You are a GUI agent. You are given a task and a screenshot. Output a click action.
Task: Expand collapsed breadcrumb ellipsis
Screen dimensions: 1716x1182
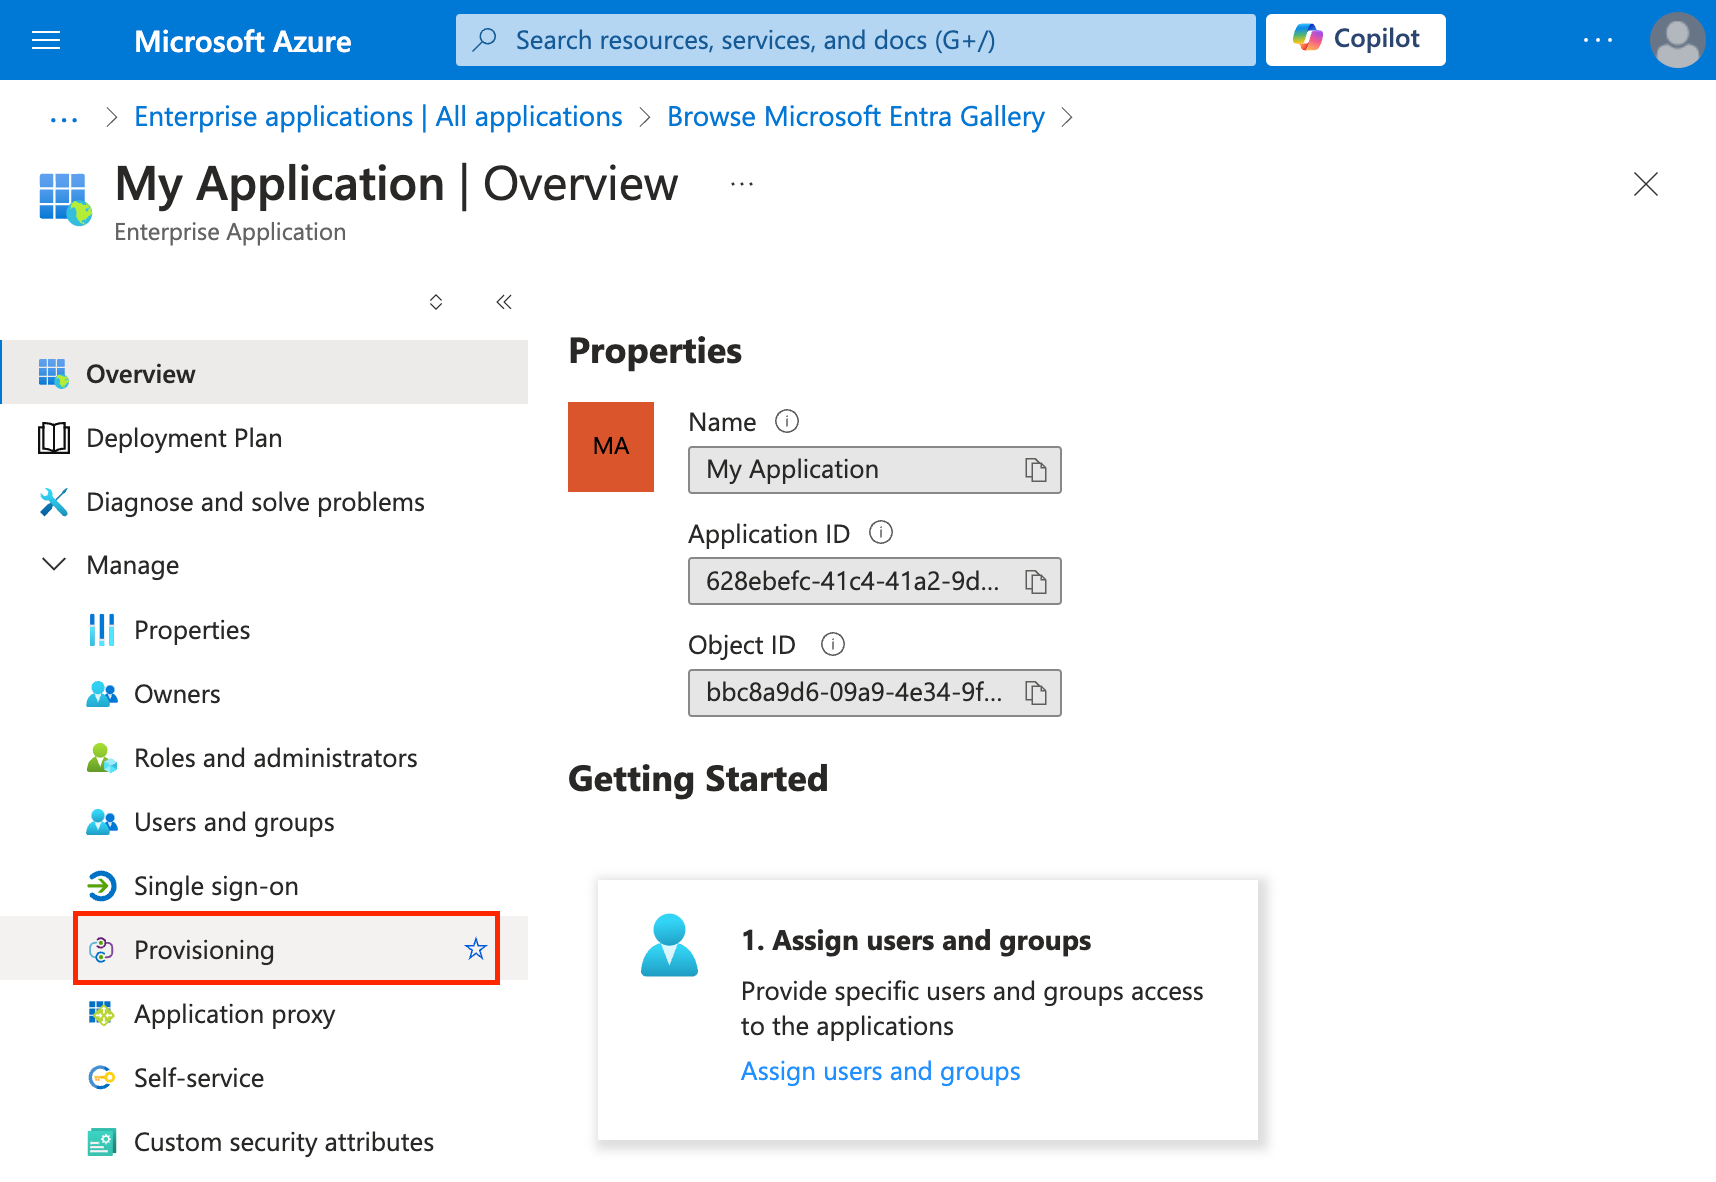(64, 118)
